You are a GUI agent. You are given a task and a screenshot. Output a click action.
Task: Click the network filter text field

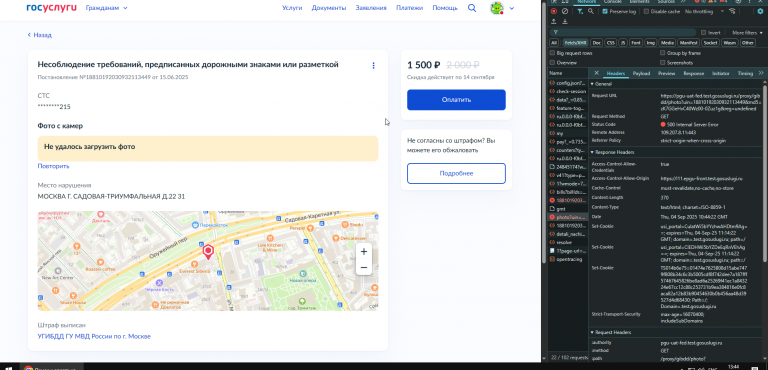pos(622,32)
